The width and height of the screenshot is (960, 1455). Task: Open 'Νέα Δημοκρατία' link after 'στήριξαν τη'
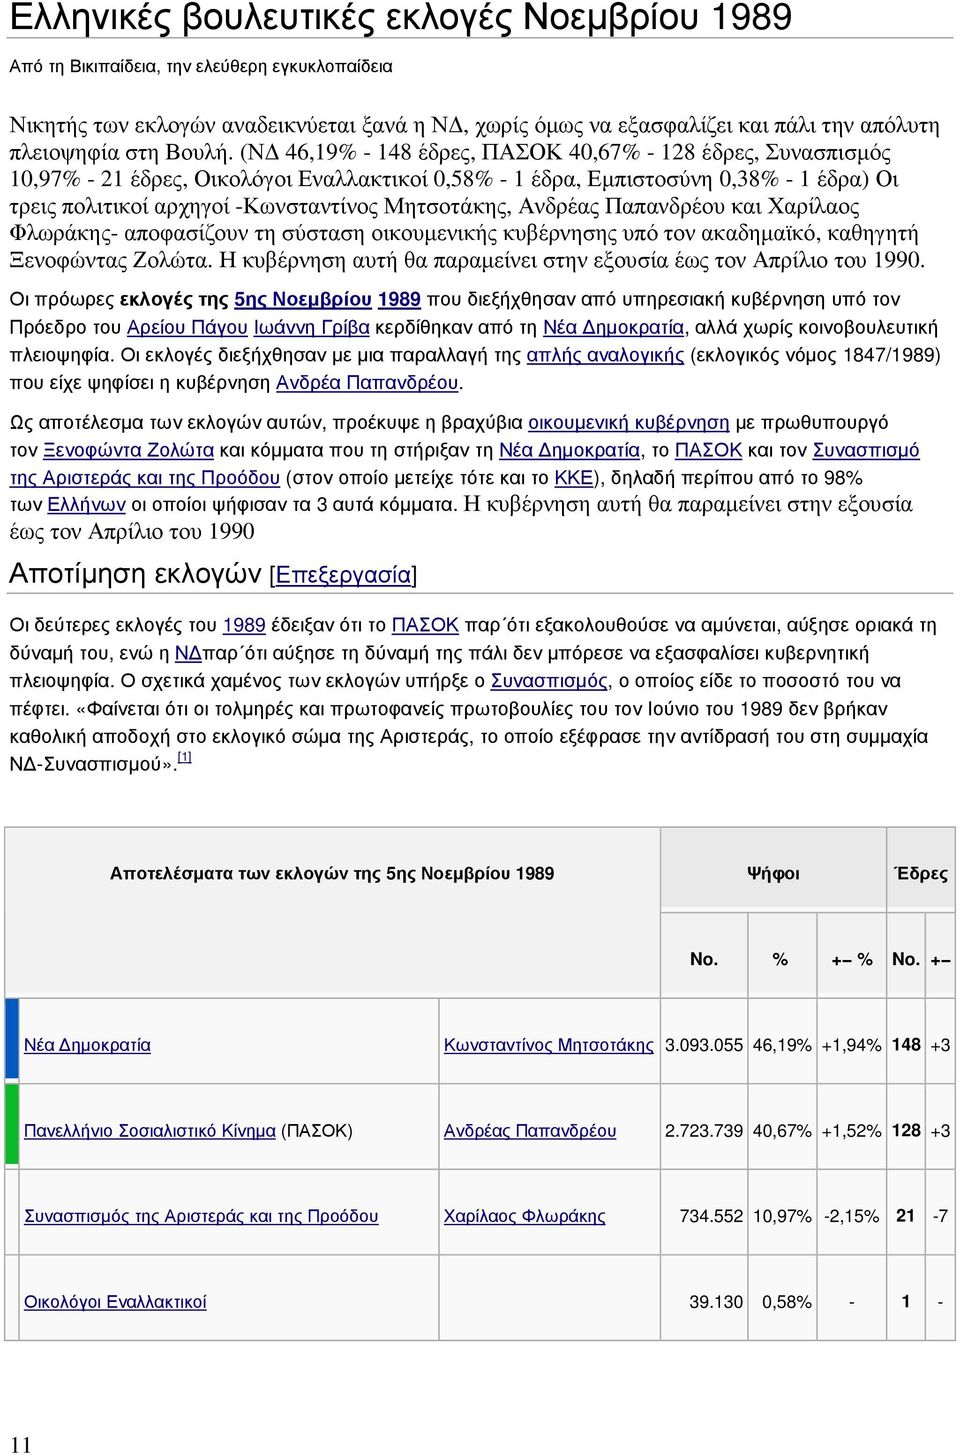[570, 450]
